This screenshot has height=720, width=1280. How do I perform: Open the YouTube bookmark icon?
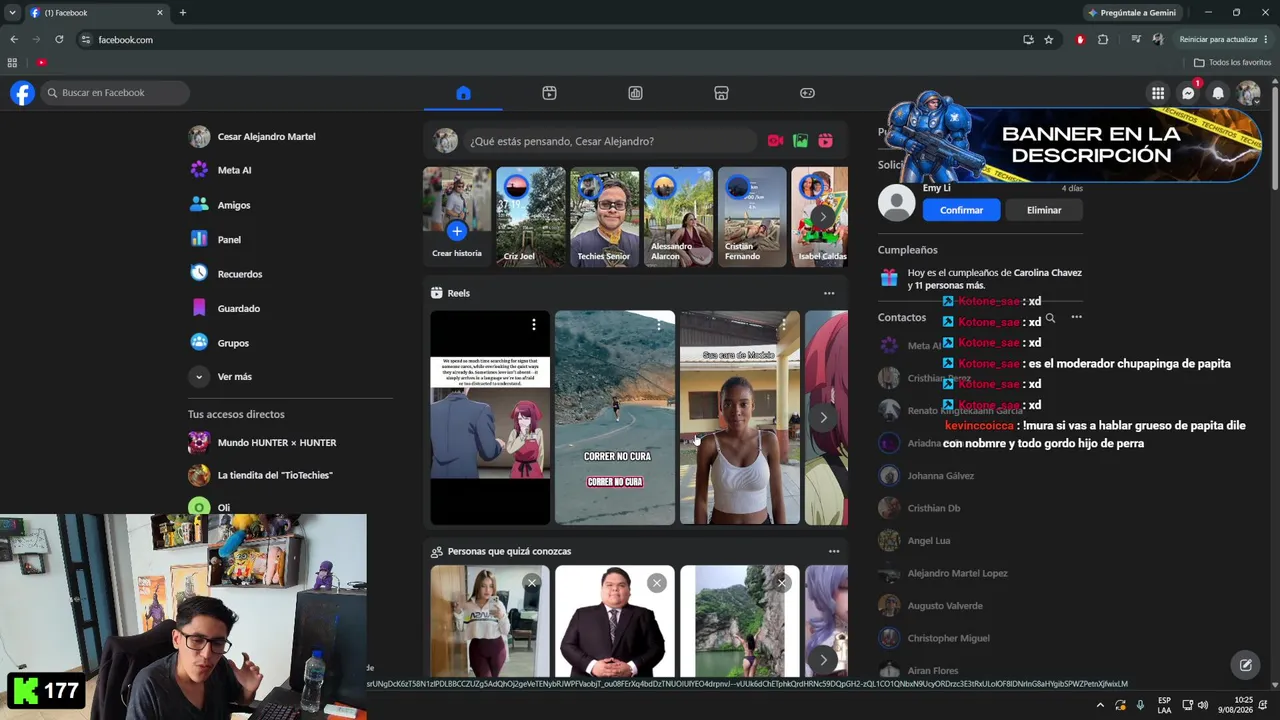(x=41, y=62)
